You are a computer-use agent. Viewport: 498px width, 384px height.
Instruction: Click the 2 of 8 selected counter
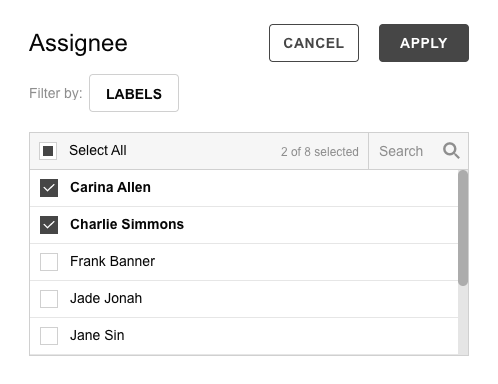pos(320,152)
